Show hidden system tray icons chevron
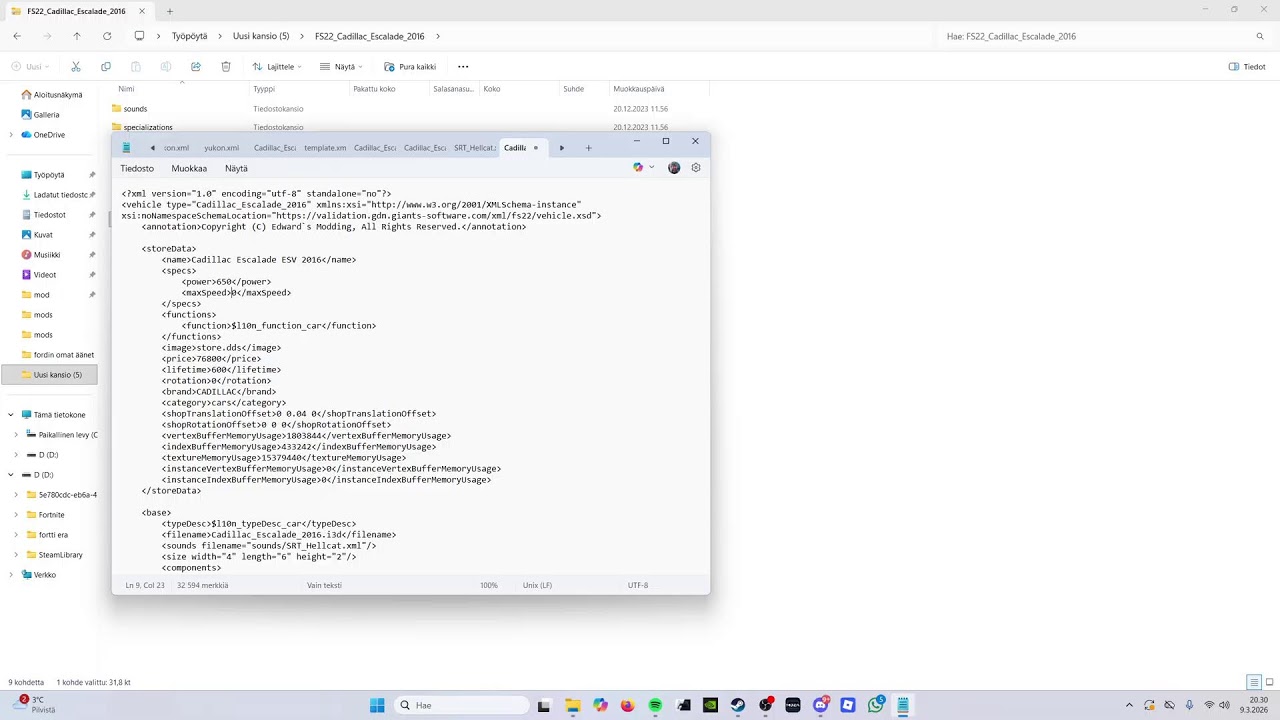Viewport: 1280px width, 720px height. click(1129, 705)
